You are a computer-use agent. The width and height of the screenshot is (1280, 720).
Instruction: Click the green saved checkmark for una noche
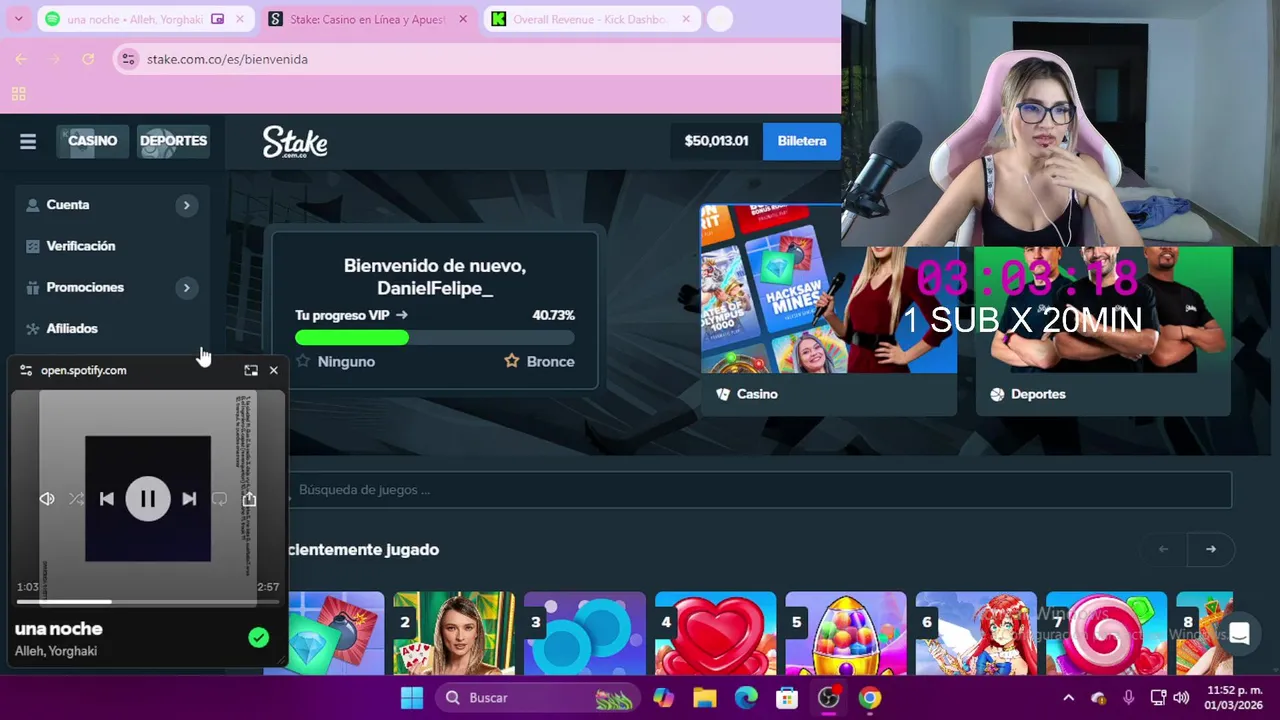[x=259, y=637]
